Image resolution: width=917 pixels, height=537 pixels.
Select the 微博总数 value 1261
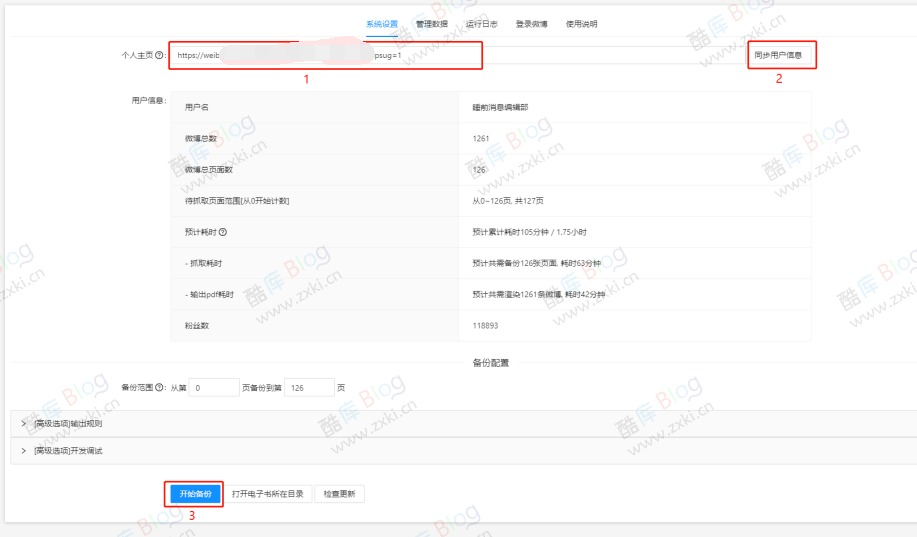click(x=481, y=139)
